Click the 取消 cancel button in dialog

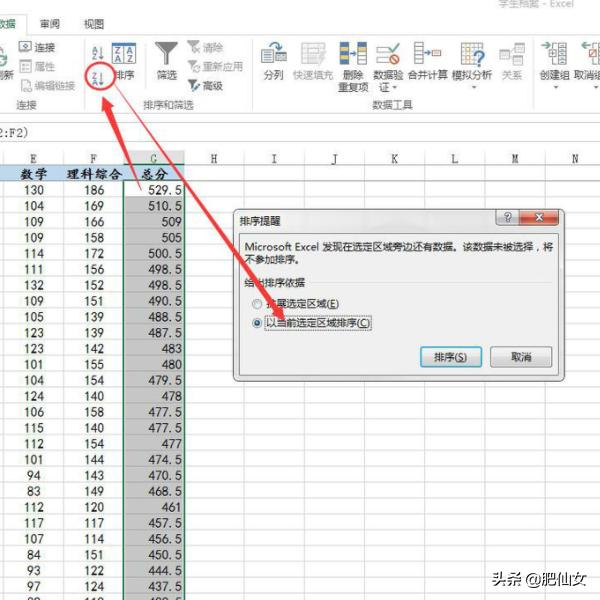coord(521,357)
